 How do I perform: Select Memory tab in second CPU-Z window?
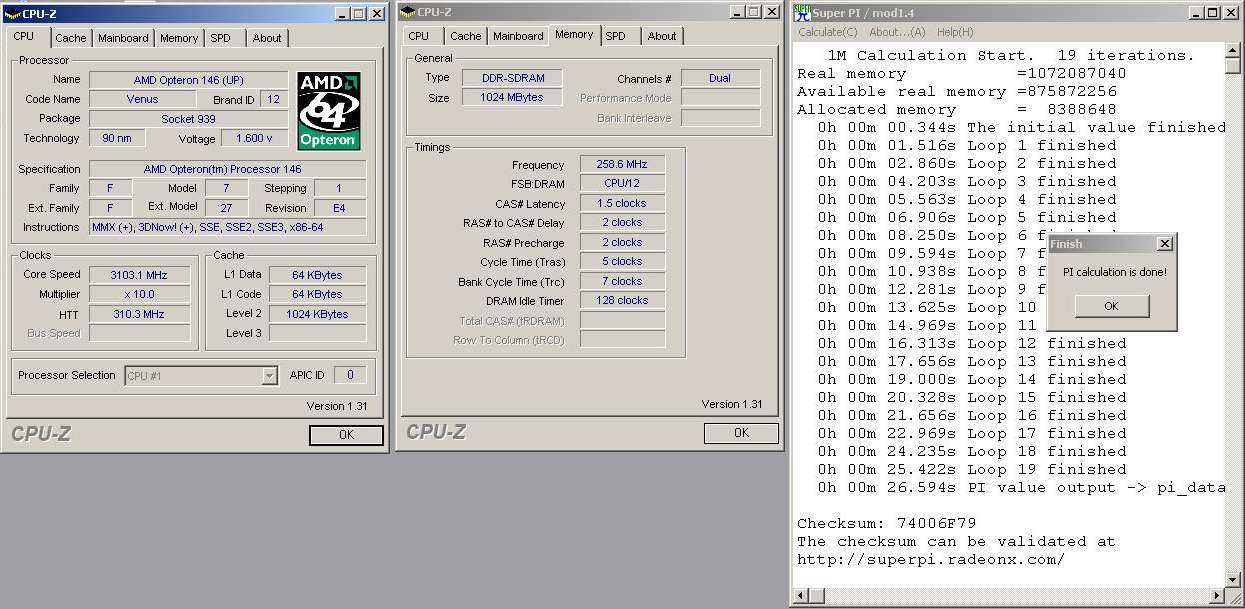574,34
